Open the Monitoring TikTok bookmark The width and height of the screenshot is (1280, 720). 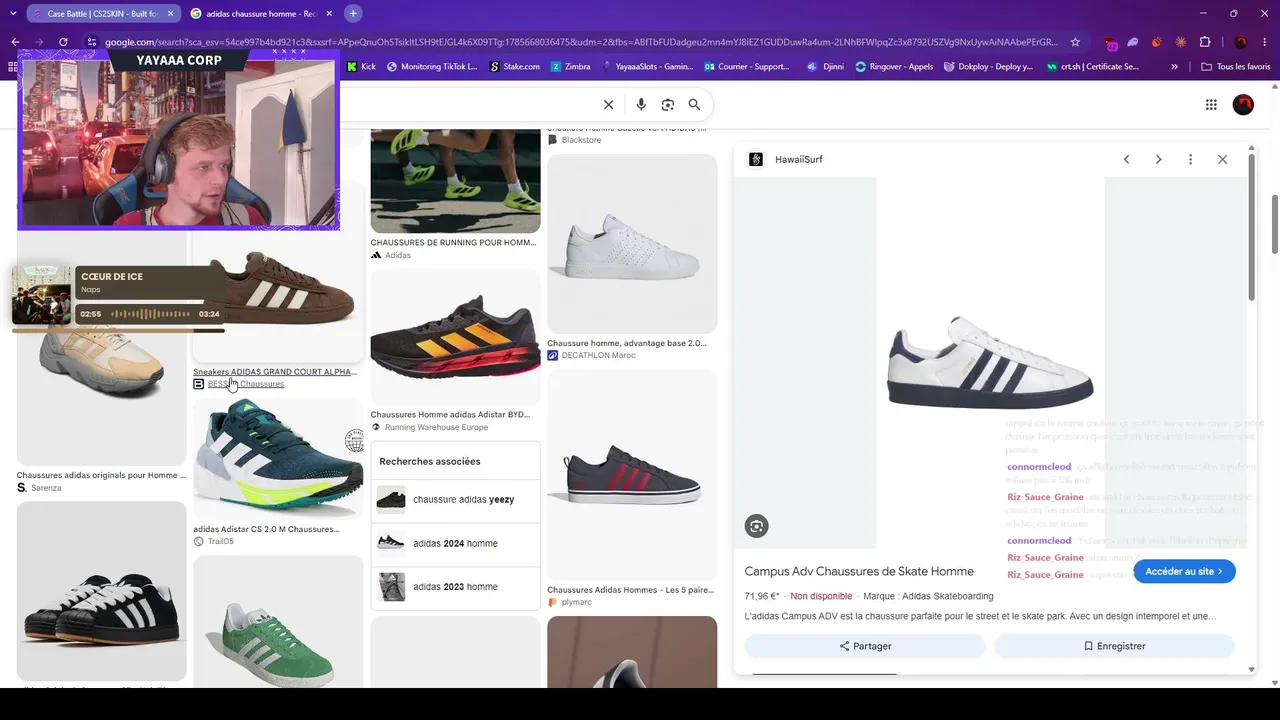432,67
